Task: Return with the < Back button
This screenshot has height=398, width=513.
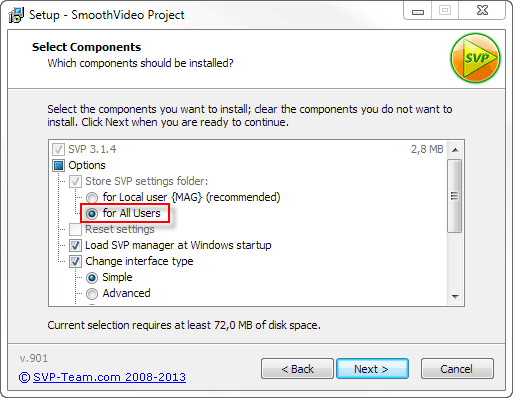Action: click(x=297, y=369)
